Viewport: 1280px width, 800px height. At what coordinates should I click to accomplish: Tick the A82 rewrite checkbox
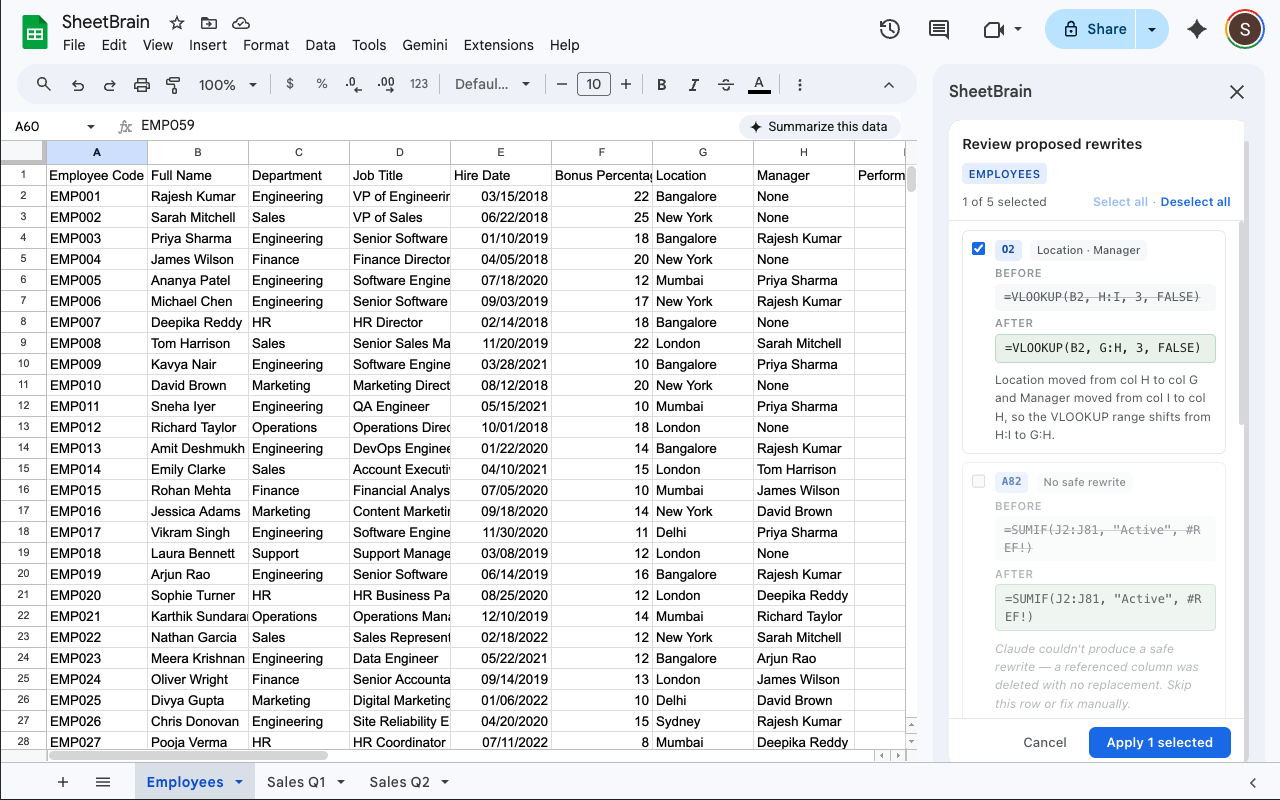click(x=979, y=481)
